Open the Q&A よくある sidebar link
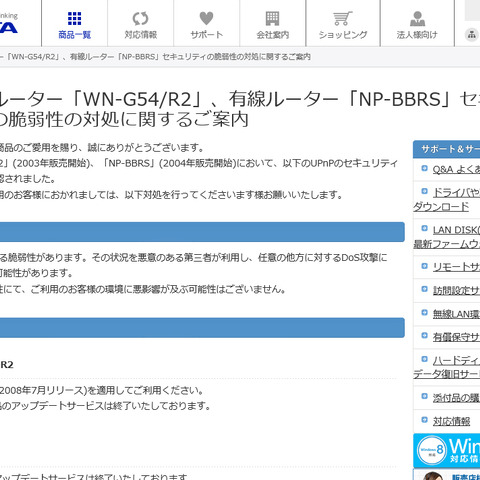 coord(456,170)
